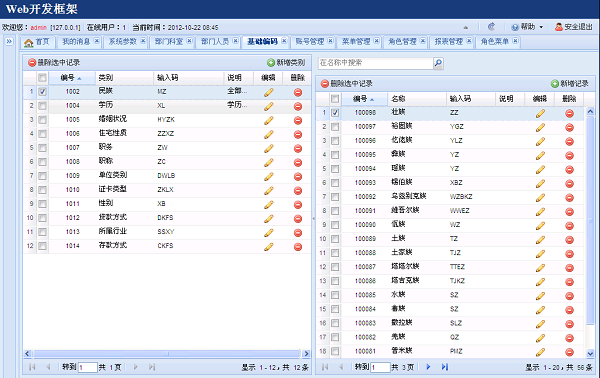
Task: Sort the left grid by 输入码 header
Action: (188, 78)
